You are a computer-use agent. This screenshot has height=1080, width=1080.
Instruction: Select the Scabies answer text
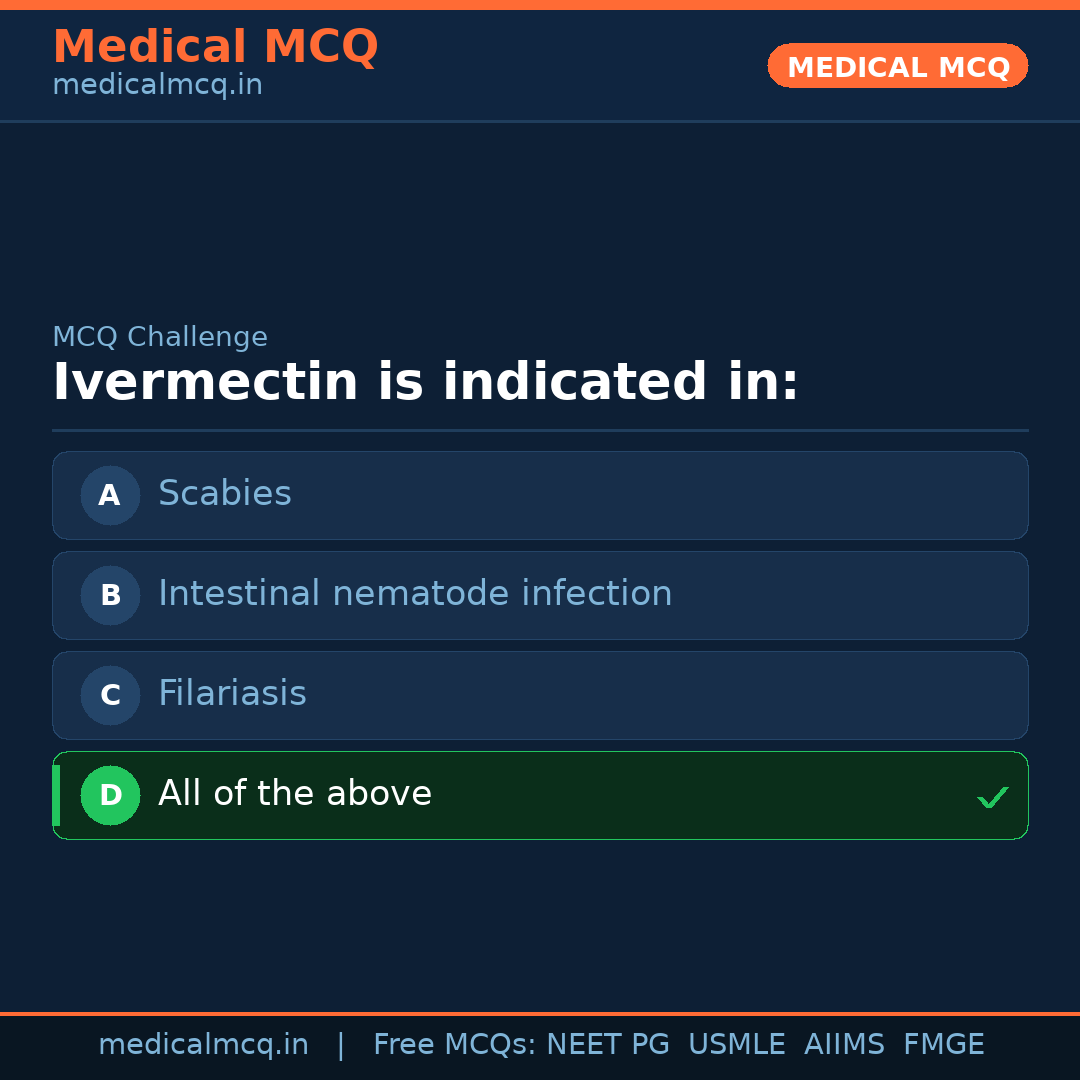tap(225, 494)
